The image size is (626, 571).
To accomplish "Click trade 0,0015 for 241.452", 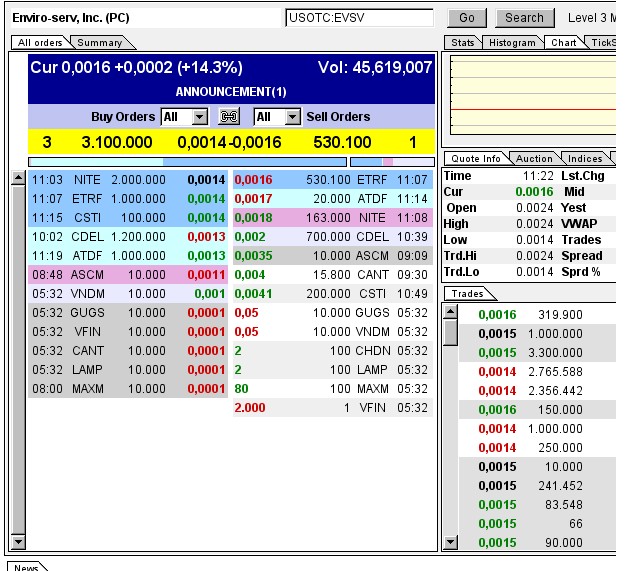I will pos(537,486).
